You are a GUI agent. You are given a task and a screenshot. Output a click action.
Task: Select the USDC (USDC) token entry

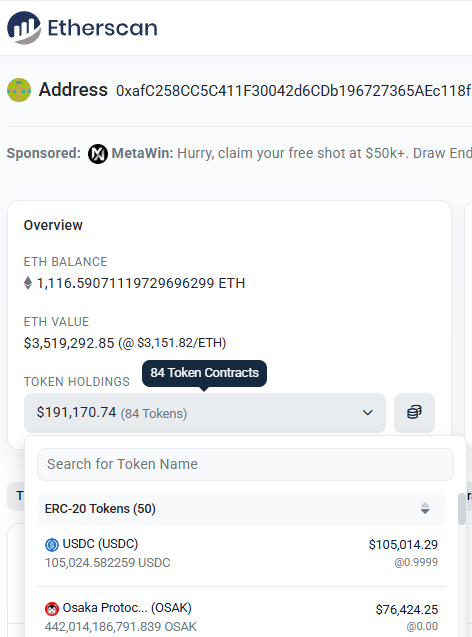tap(241, 553)
